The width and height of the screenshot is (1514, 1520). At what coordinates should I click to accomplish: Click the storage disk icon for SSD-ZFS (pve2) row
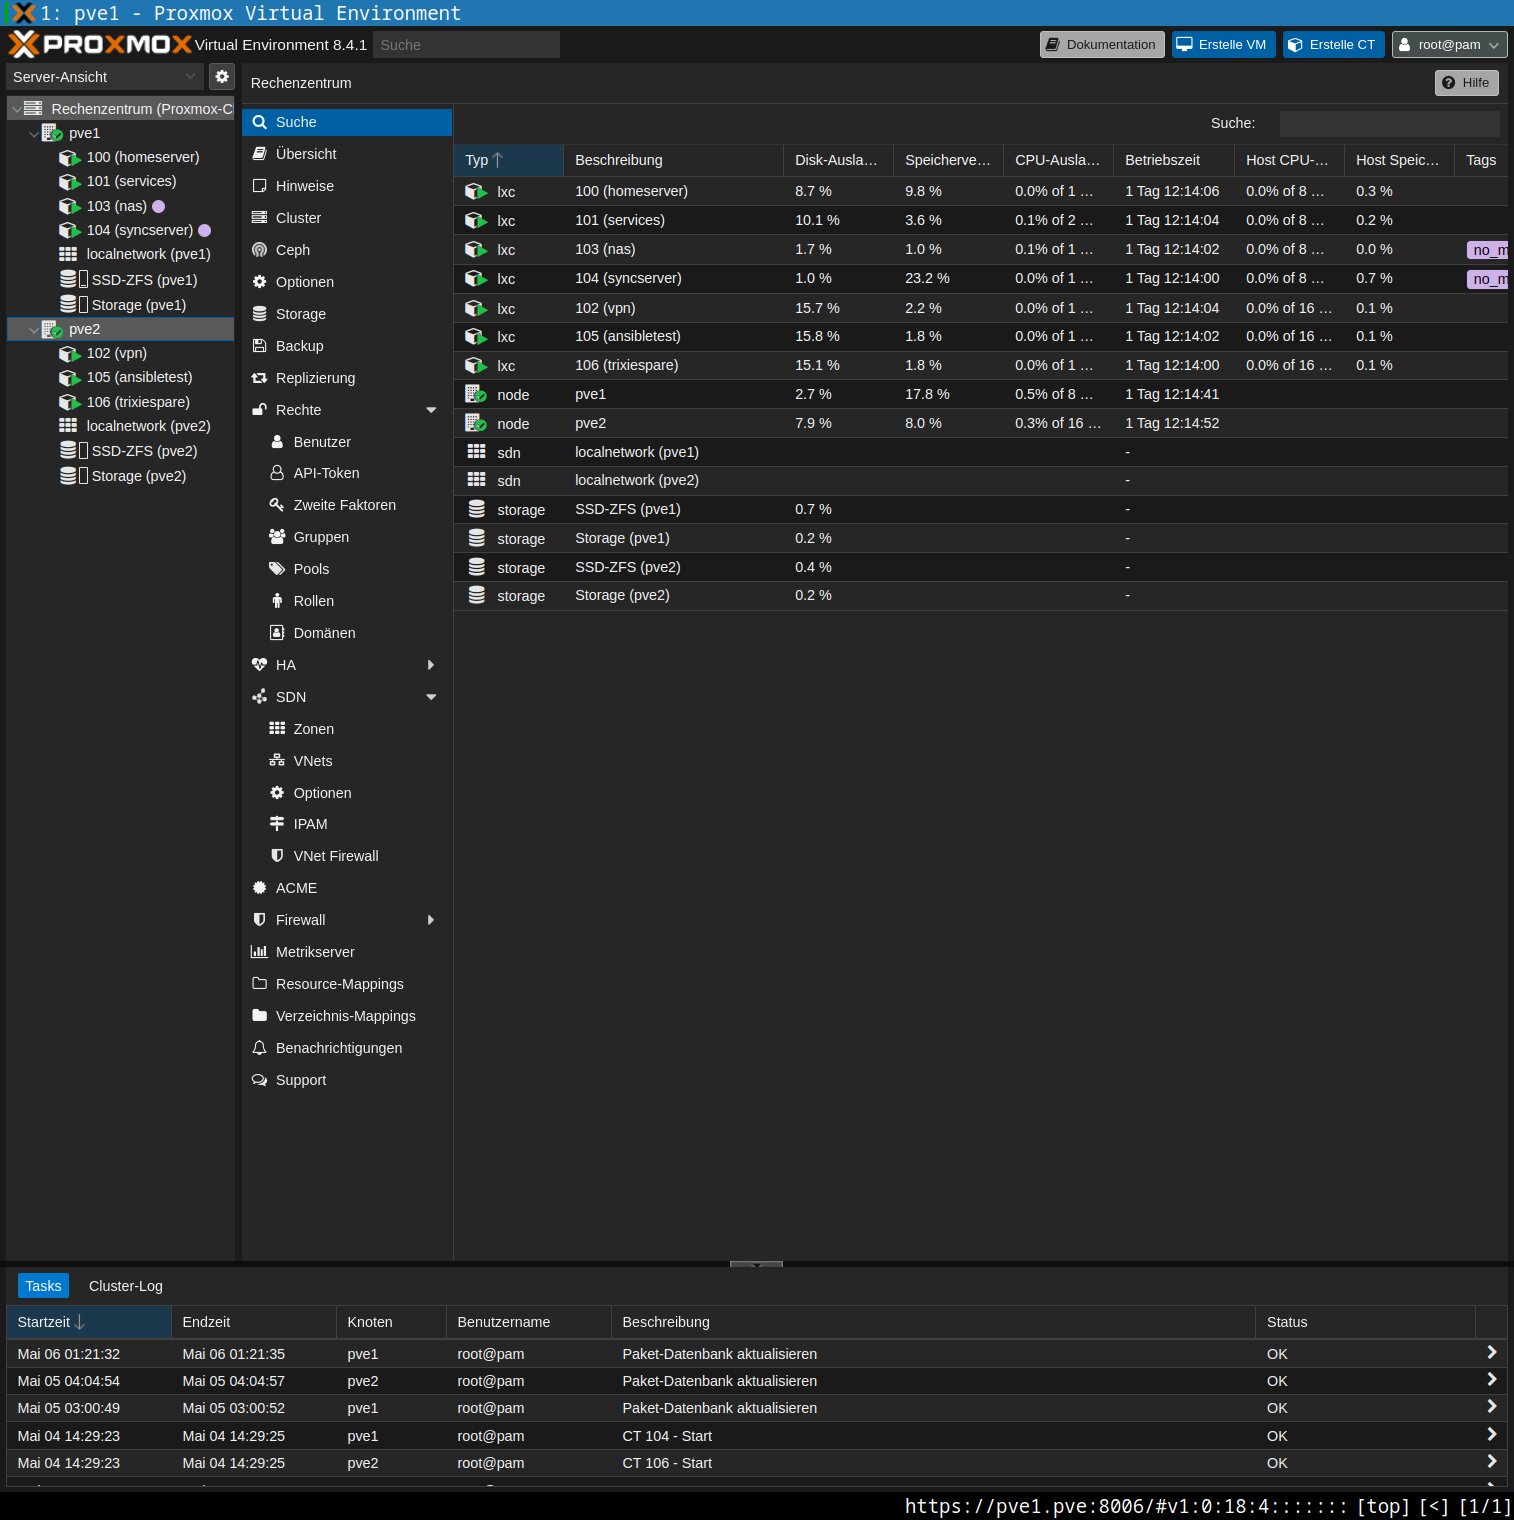476,567
